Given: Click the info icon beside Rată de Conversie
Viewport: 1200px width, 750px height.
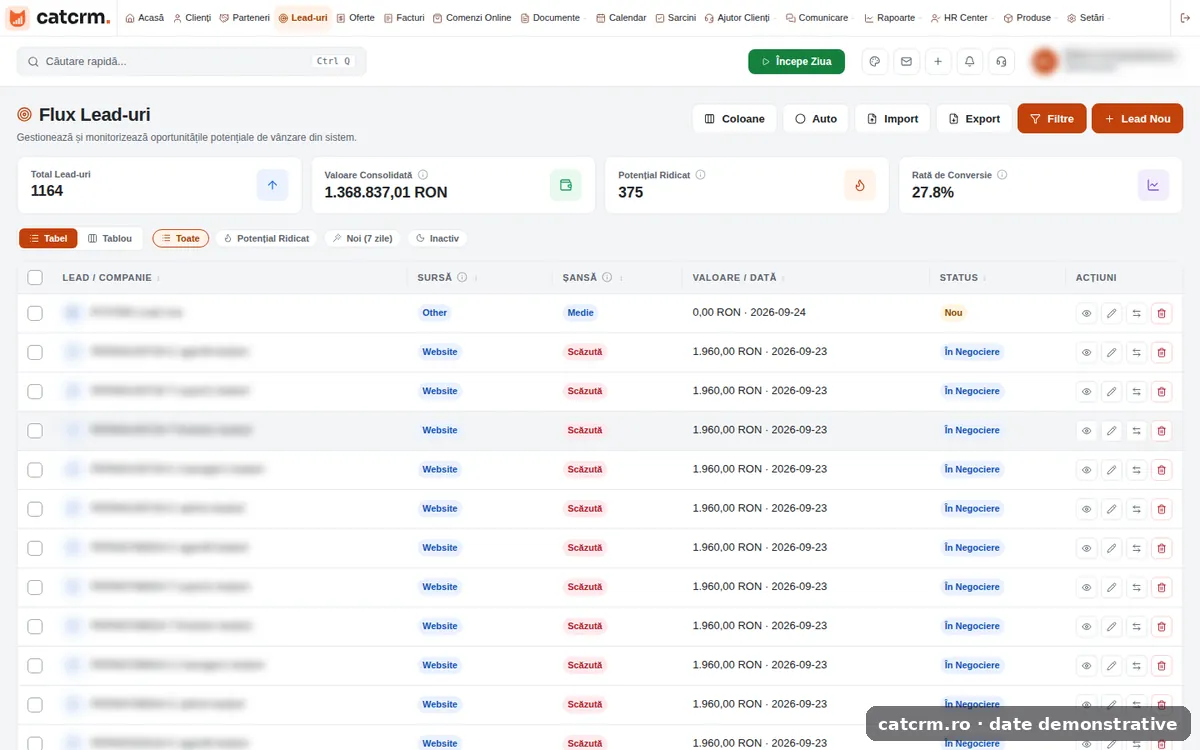Looking at the screenshot, I should pos(1002,175).
